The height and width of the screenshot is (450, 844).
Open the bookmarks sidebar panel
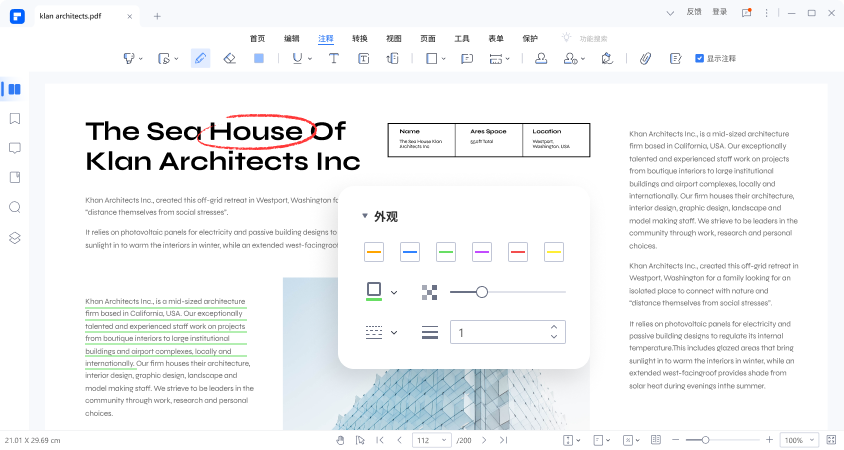15,118
